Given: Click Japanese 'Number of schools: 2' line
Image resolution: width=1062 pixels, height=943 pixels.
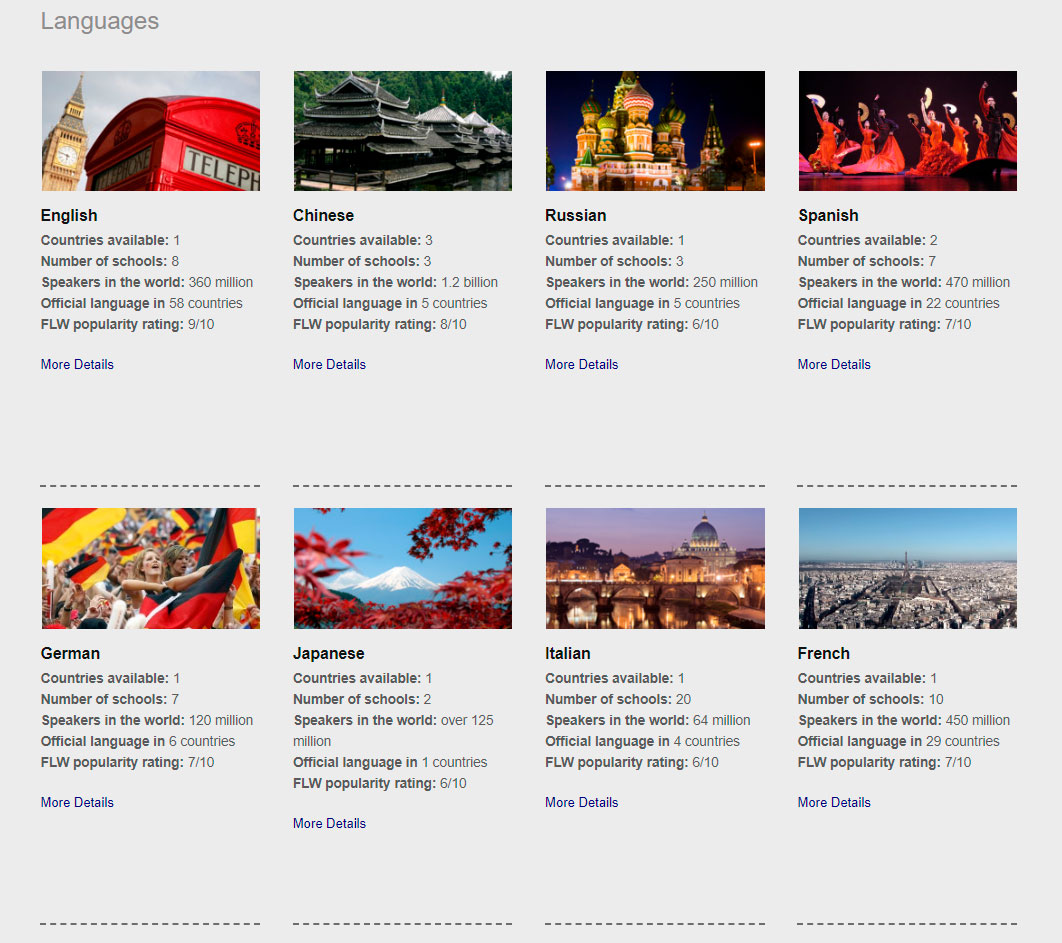Looking at the screenshot, I should pos(362,699).
